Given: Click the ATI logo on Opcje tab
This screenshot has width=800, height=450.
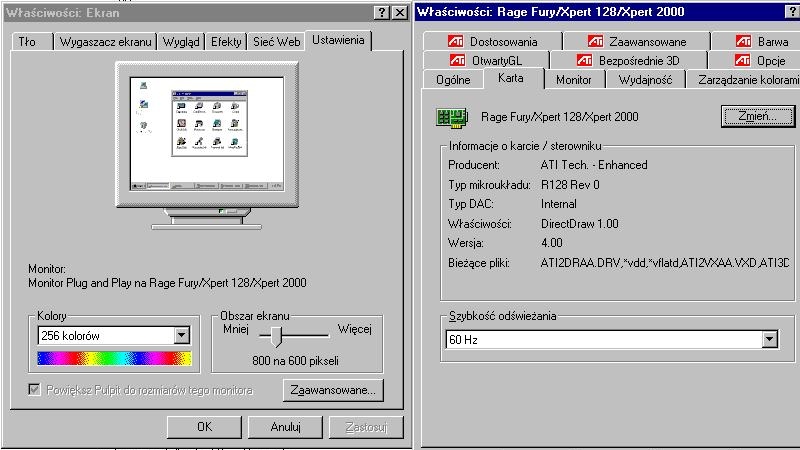Looking at the screenshot, I should (742, 61).
